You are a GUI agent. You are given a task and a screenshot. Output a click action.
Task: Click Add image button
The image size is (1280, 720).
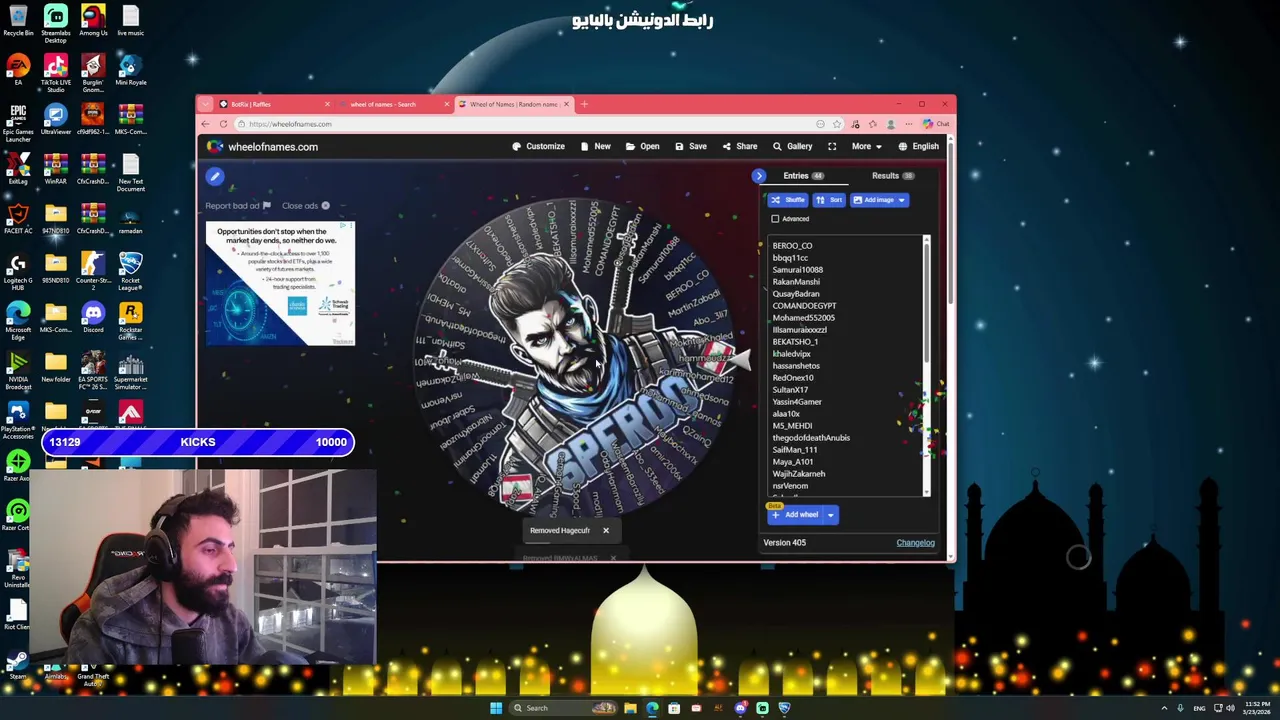click(x=873, y=200)
